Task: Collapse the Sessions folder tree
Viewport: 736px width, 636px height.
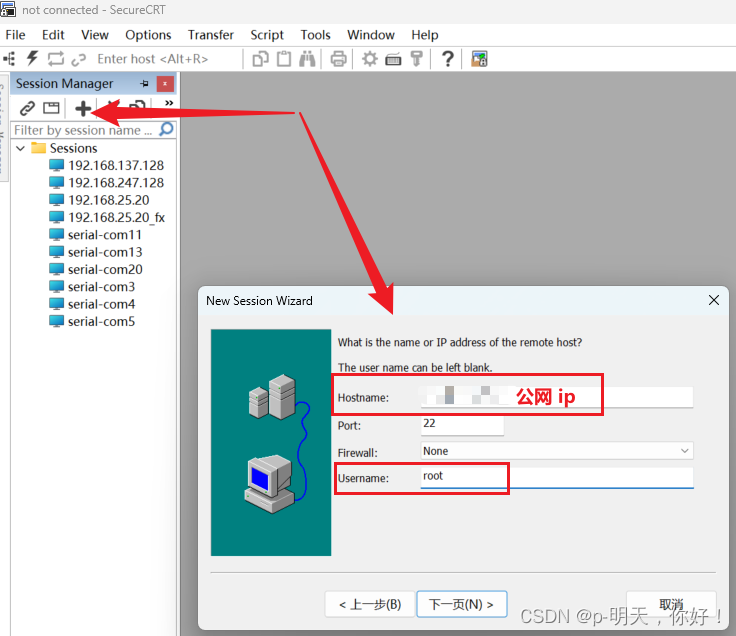Action: (20, 148)
